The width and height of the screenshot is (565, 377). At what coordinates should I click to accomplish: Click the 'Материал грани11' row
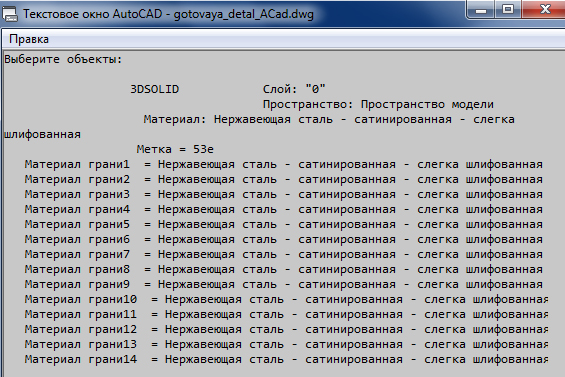[286, 315]
